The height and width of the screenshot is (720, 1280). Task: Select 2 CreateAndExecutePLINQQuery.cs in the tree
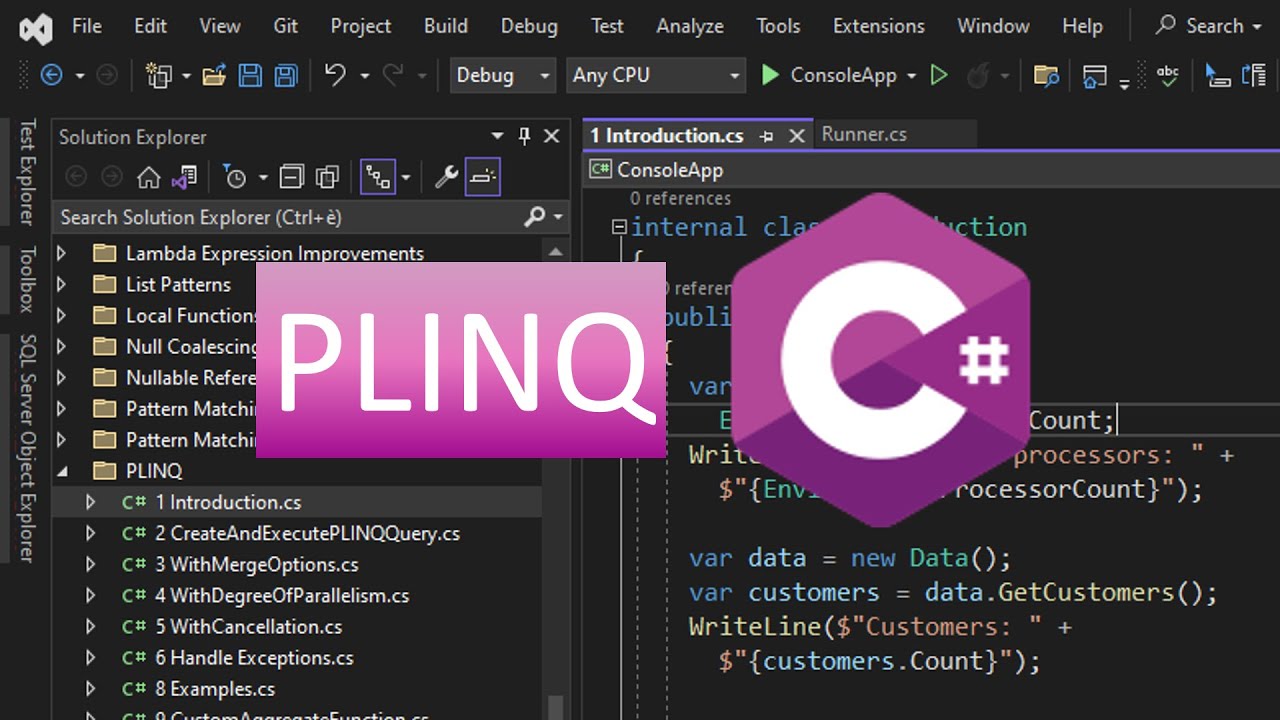(307, 533)
